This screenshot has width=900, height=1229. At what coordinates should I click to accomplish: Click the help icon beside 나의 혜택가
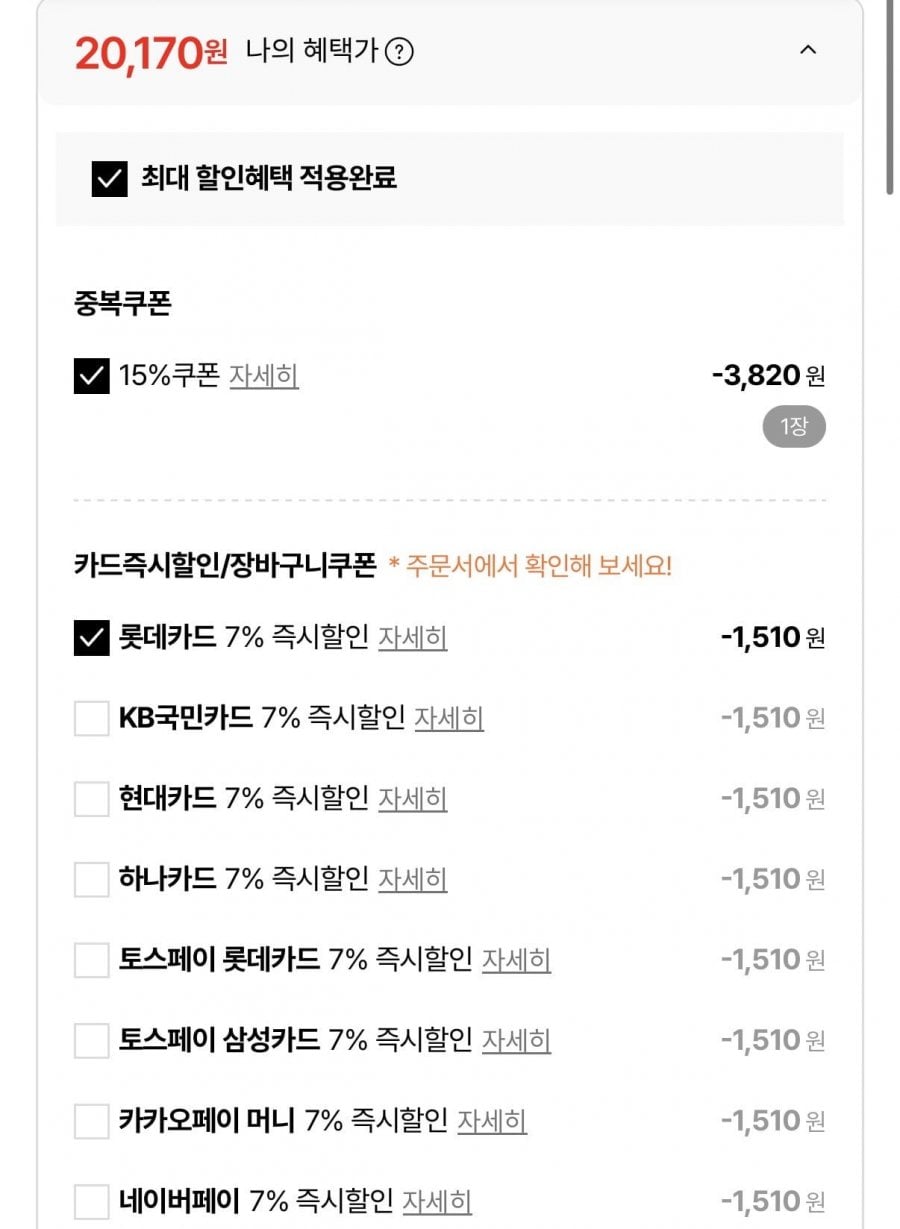[399, 51]
